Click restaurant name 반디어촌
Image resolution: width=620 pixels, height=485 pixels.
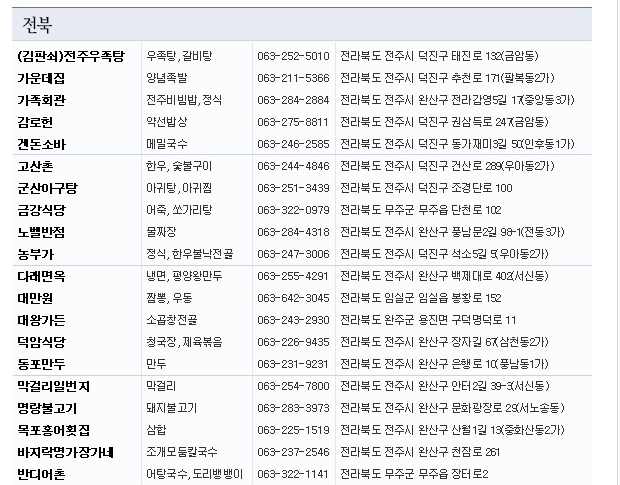pos(41,474)
